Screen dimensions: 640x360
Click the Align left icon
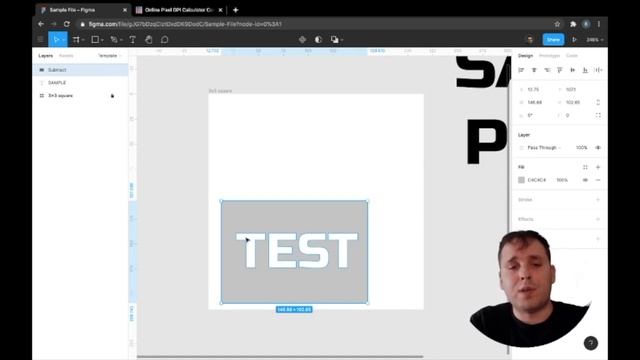coord(521,70)
